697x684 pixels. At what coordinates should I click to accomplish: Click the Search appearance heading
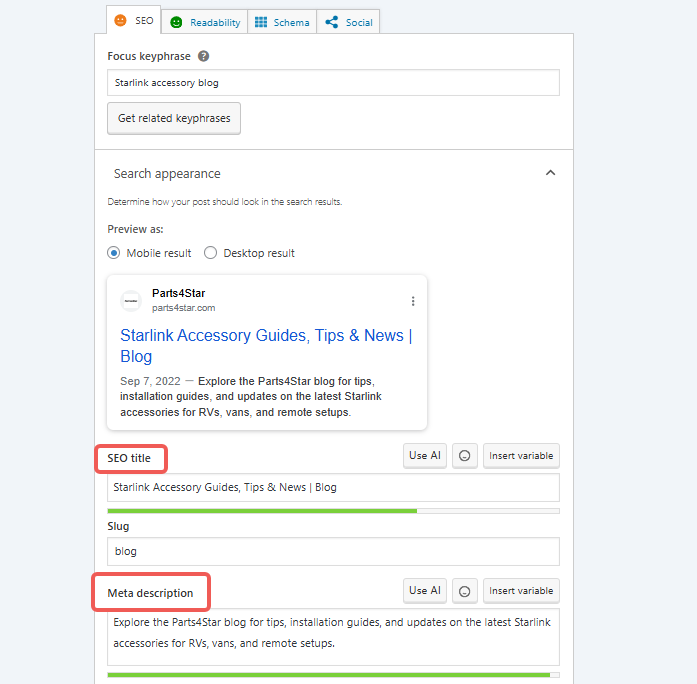point(167,173)
